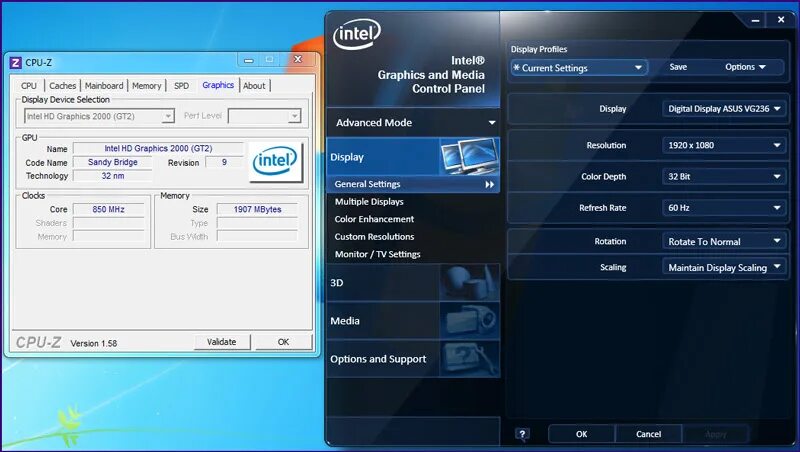Open the Resolution dropdown showing 1920 x 1080
The height and width of the screenshot is (452, 800).
[723, 145]
